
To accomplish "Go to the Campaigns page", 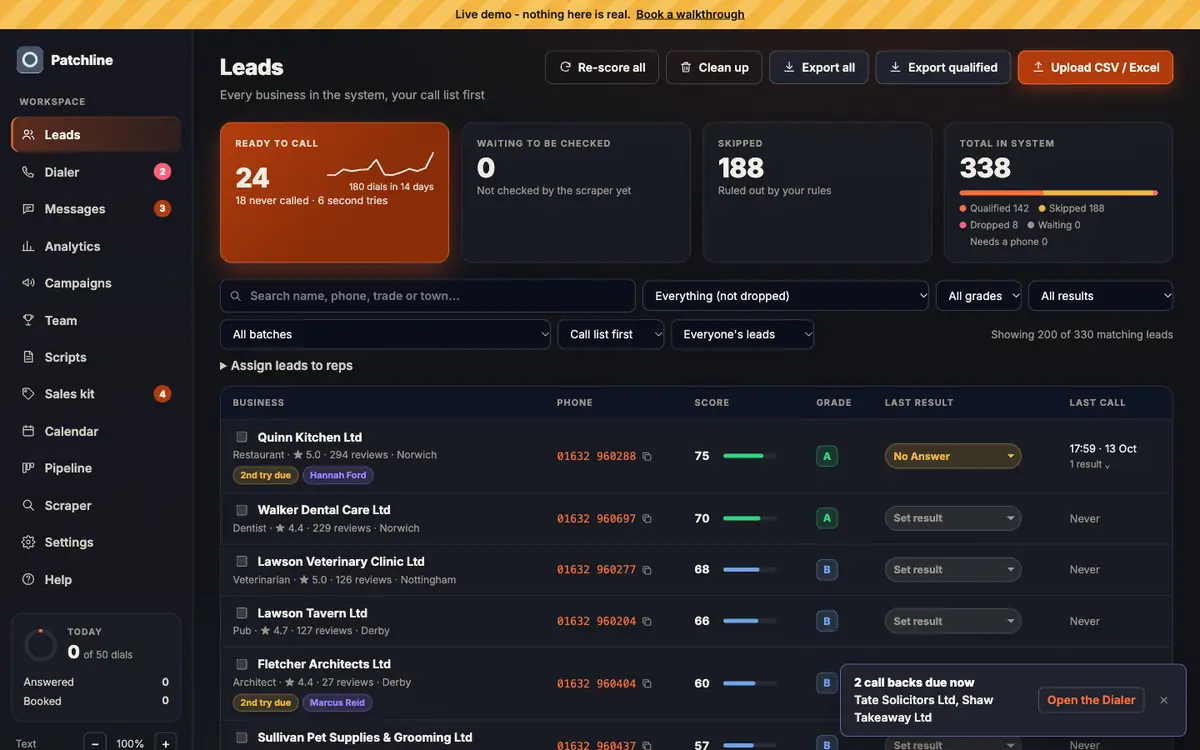I will click(x=96, y=283).
